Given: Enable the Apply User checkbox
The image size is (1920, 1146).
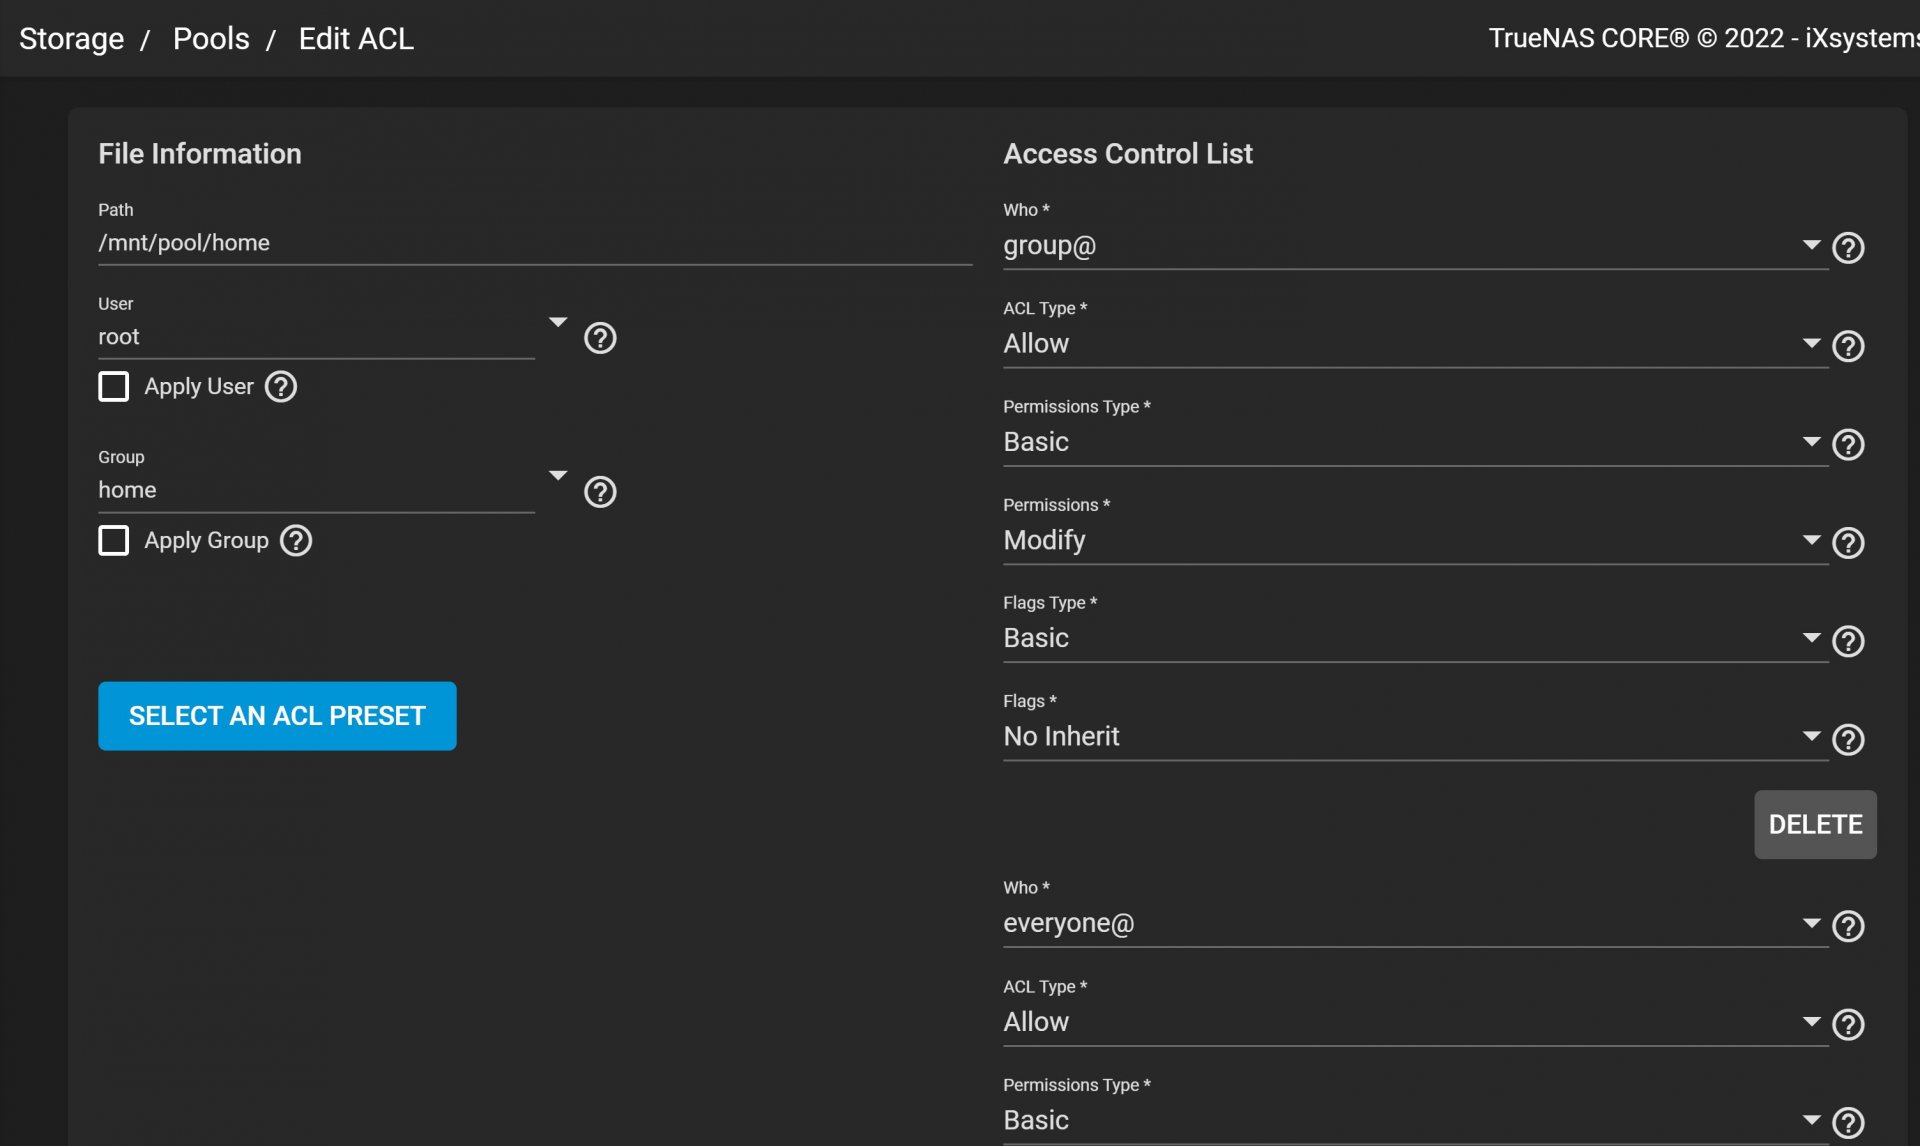Looking at the screenshot, I should (x=114, y=387).
